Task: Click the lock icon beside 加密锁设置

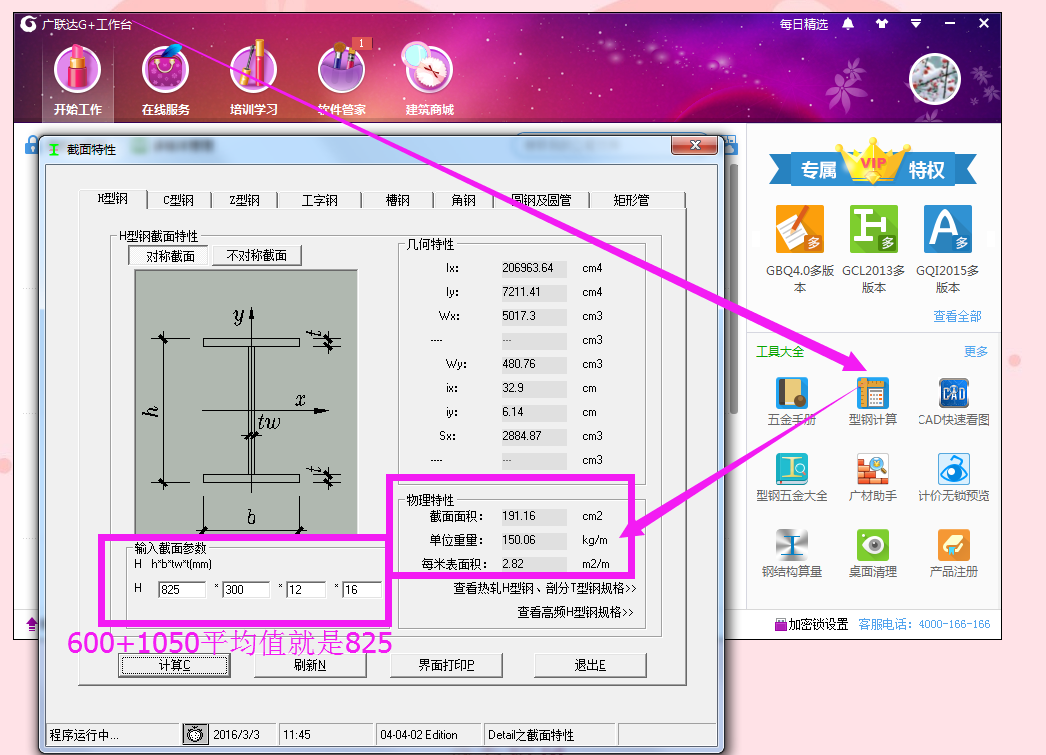Action: (780, 625)
